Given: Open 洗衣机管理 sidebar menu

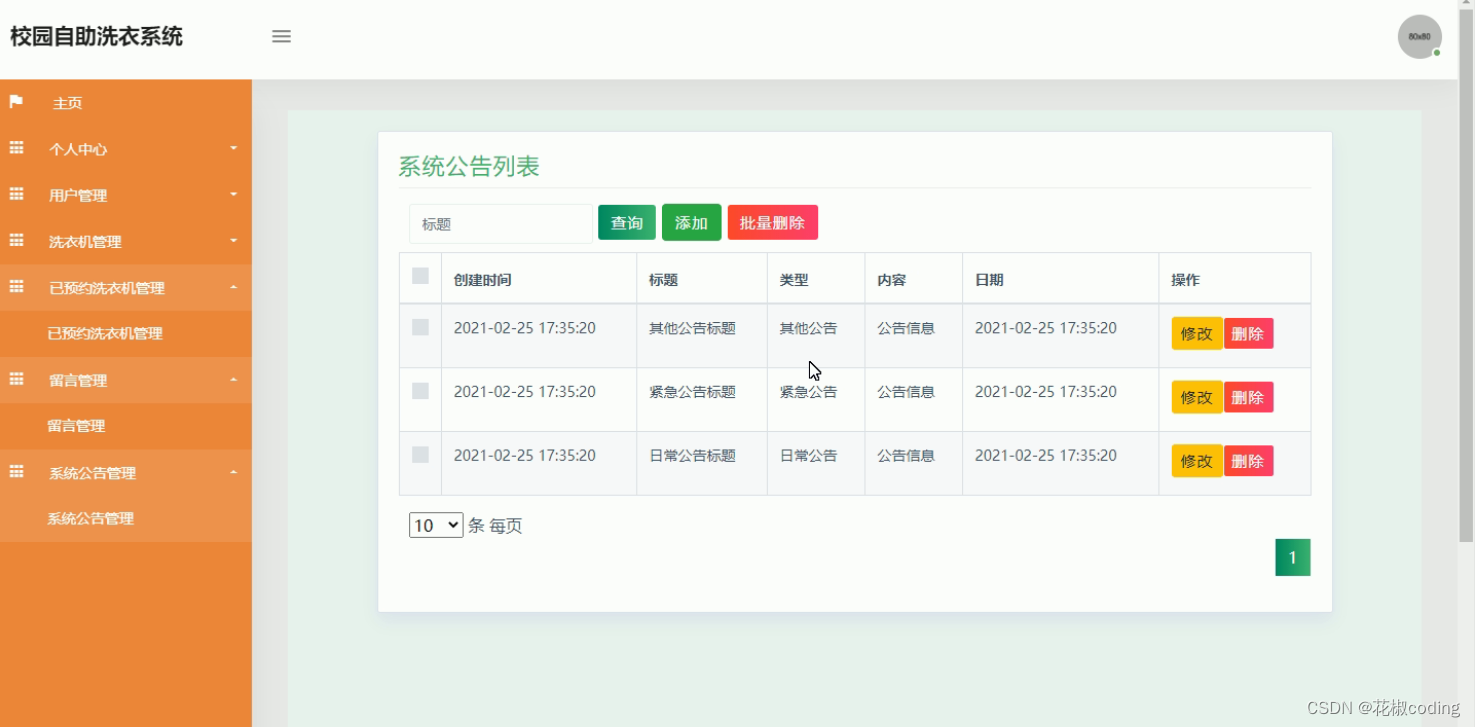Looking at the screenshot, I should [126, 241].
